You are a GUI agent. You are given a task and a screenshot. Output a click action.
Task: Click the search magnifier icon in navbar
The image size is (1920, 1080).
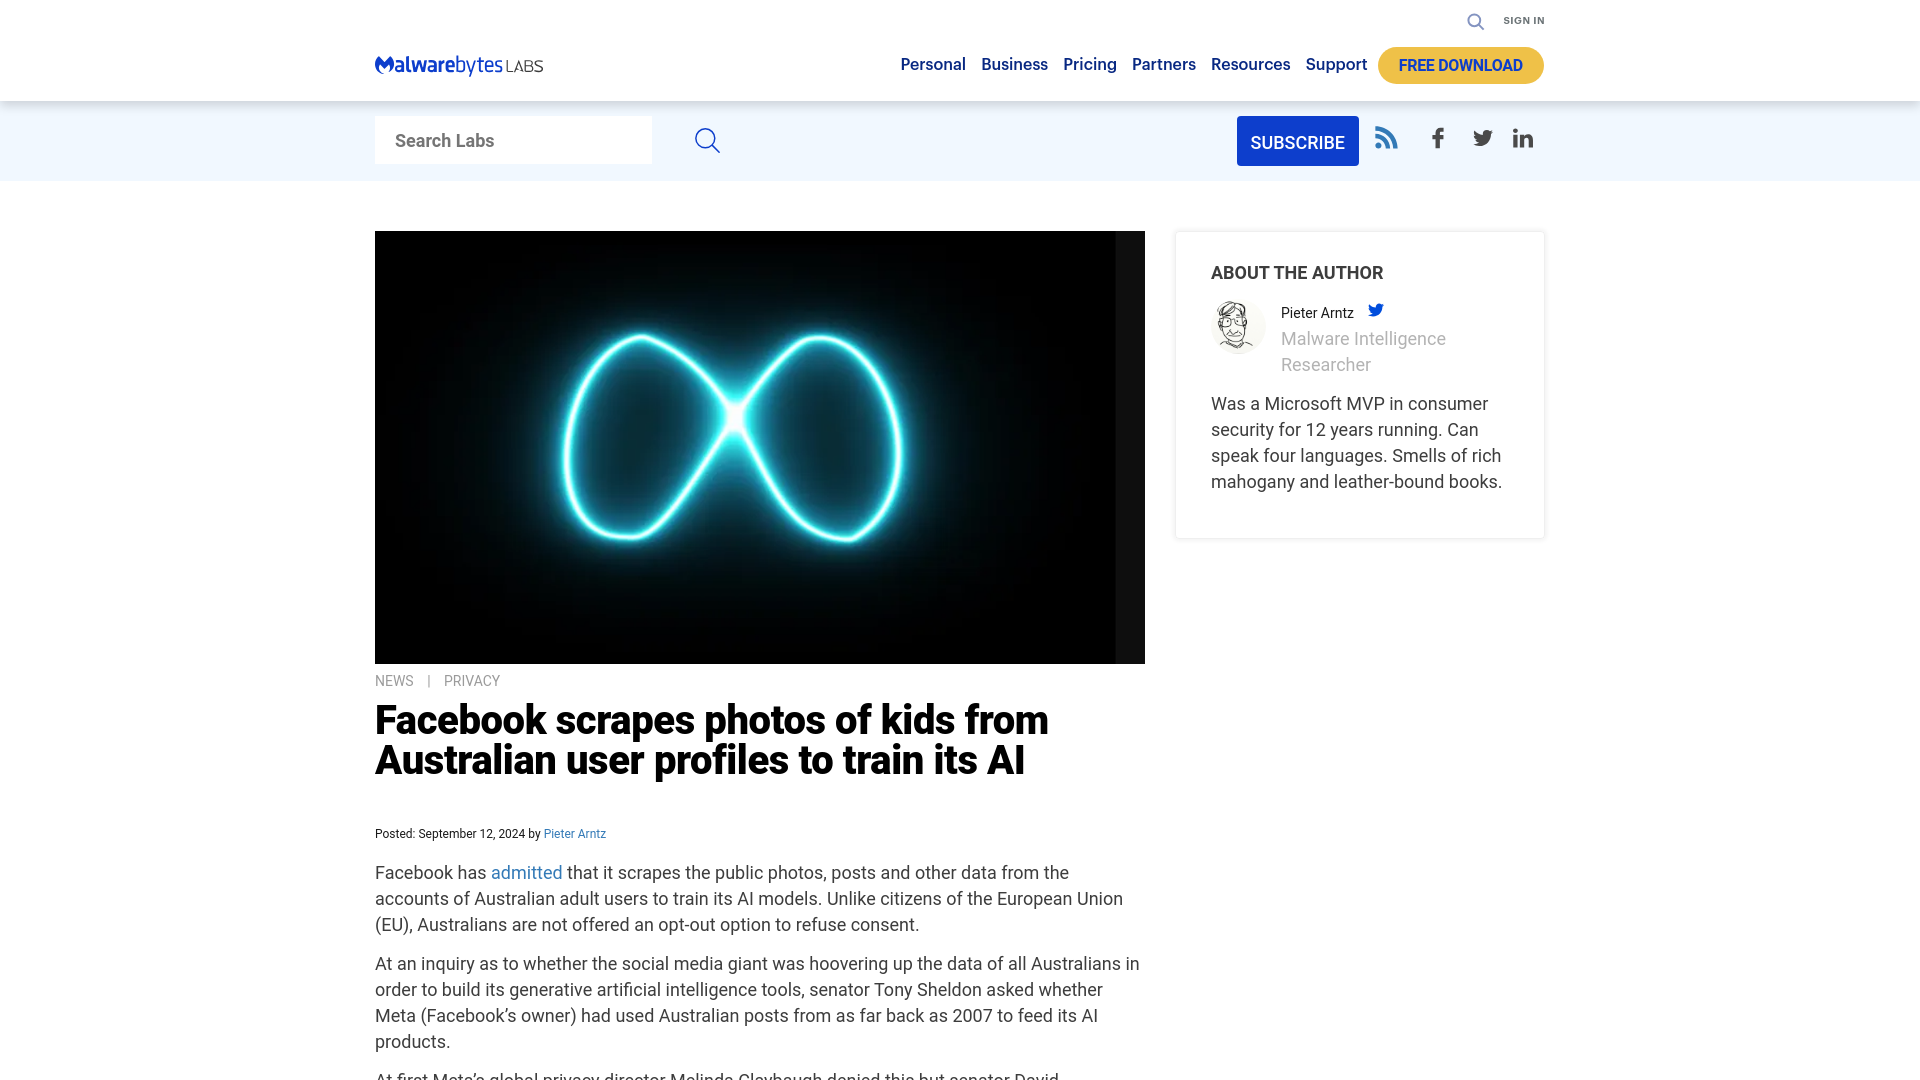[1476, 21]
